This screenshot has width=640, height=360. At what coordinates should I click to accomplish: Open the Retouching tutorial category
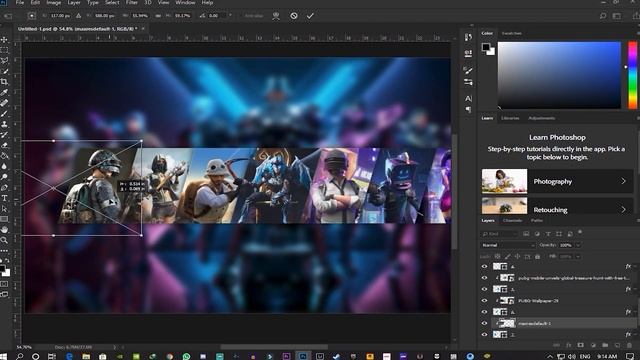point(557,207)
